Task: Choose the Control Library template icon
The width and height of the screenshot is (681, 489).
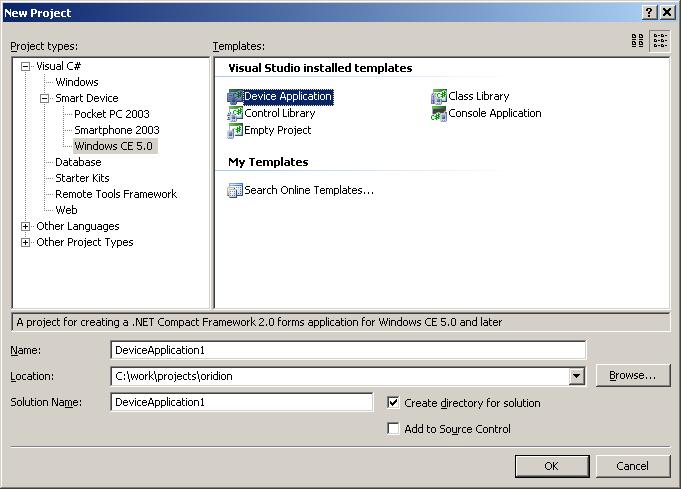Action: pyautogui.click(x=235, y=114)
